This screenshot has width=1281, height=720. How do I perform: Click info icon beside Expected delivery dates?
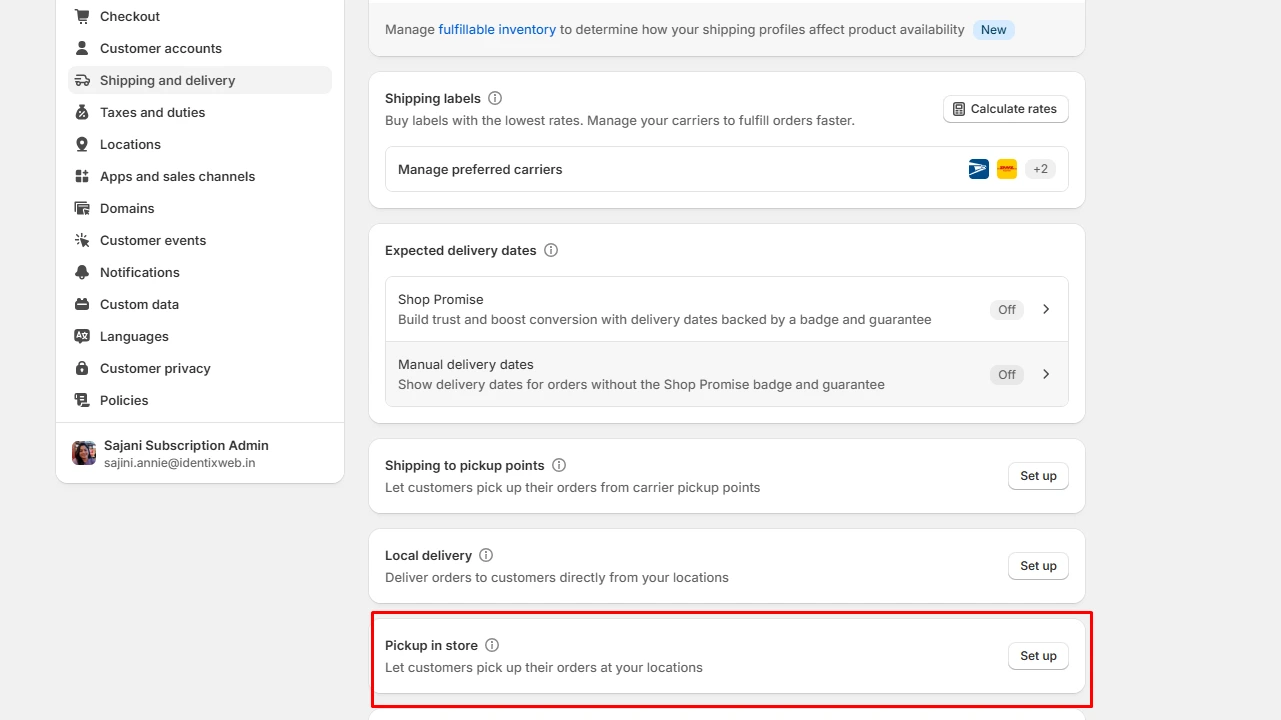(551, 250)
